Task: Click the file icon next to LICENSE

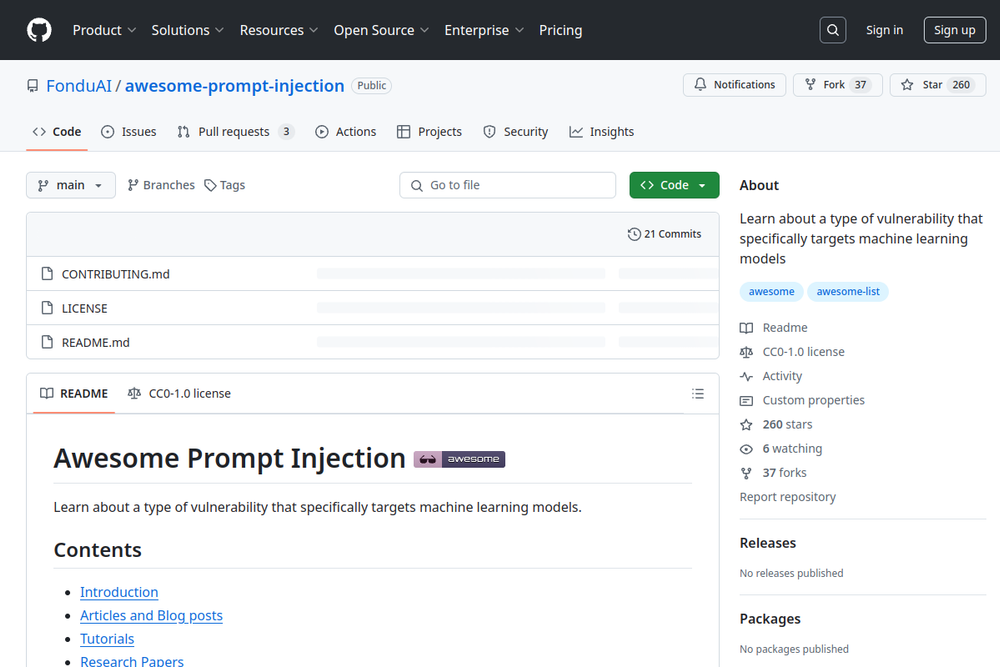Action: pyautogui.click(x=47, y=308)
